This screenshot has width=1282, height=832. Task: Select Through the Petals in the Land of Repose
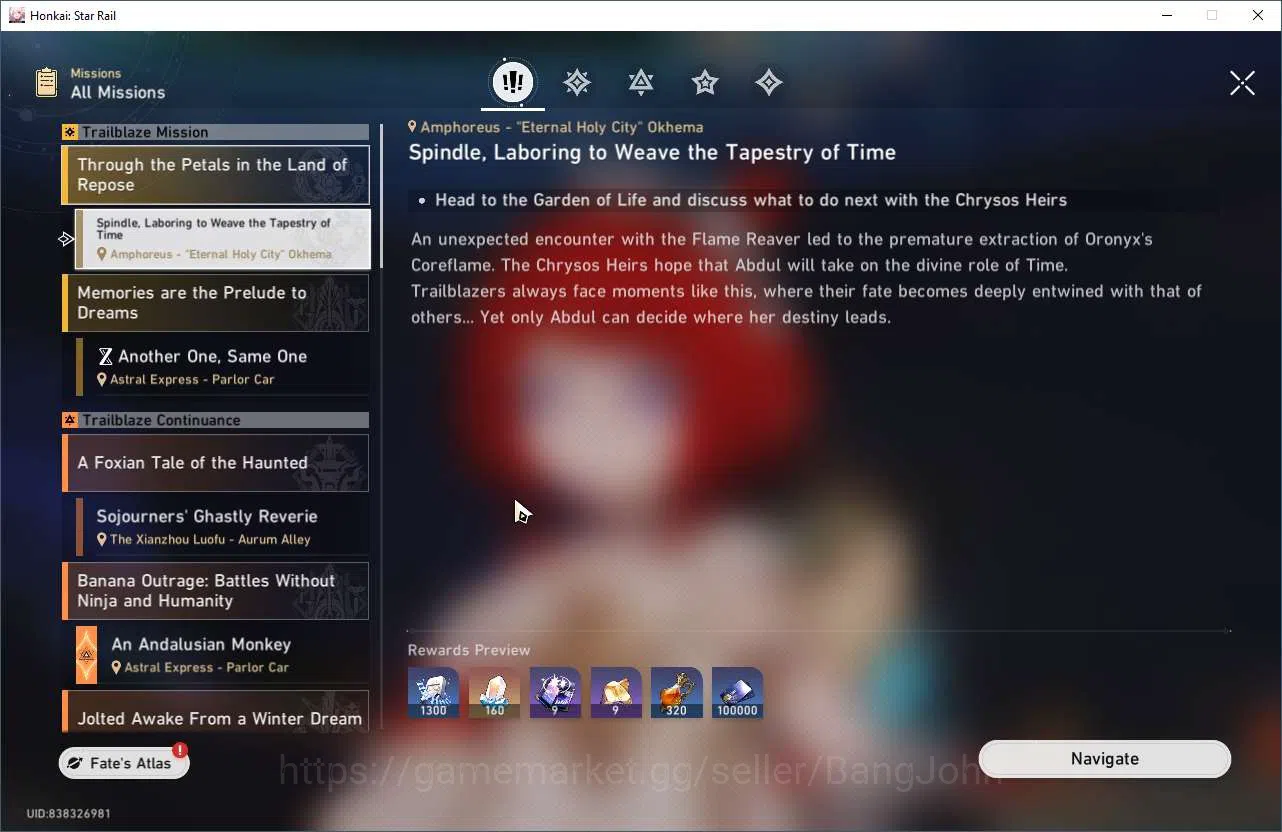216,175
